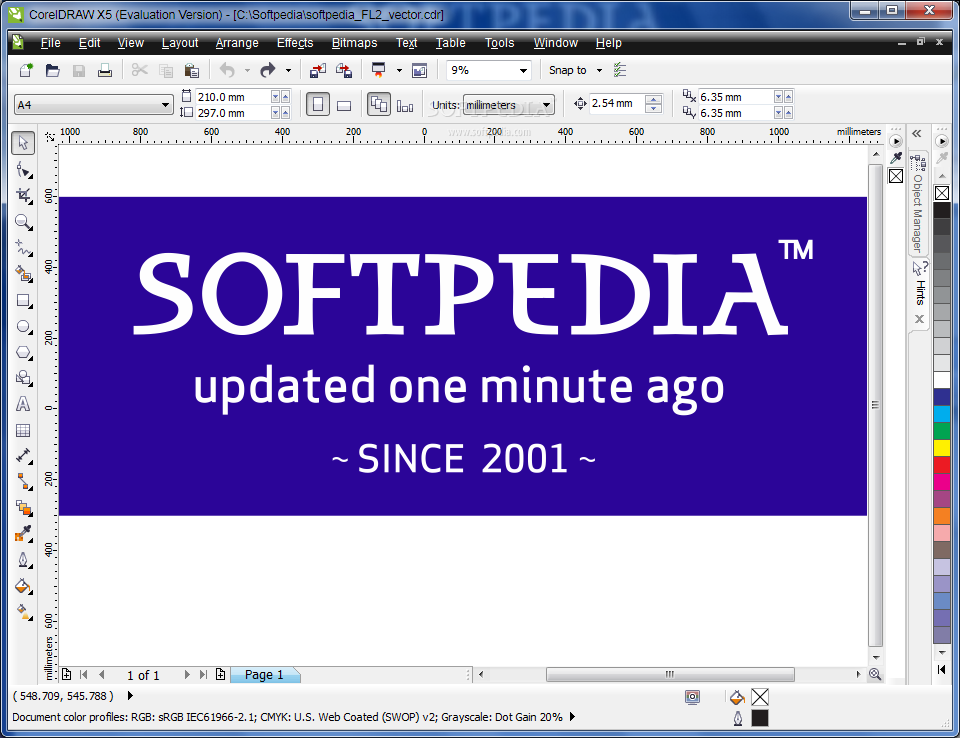The image size is (960, 738).
Task: Click the duplicate distance x 6.35 field
Action: coord(735,97)
